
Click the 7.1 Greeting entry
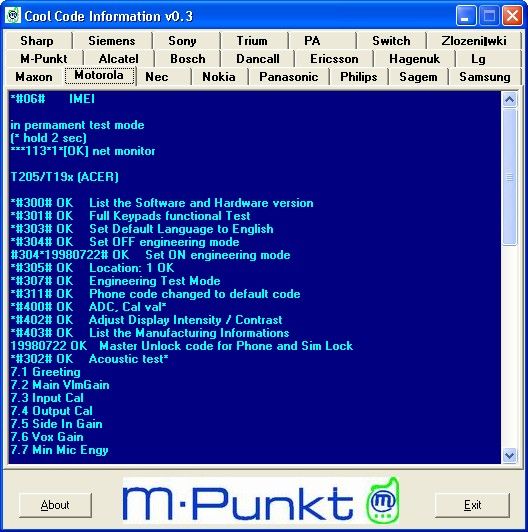[45, 372]
